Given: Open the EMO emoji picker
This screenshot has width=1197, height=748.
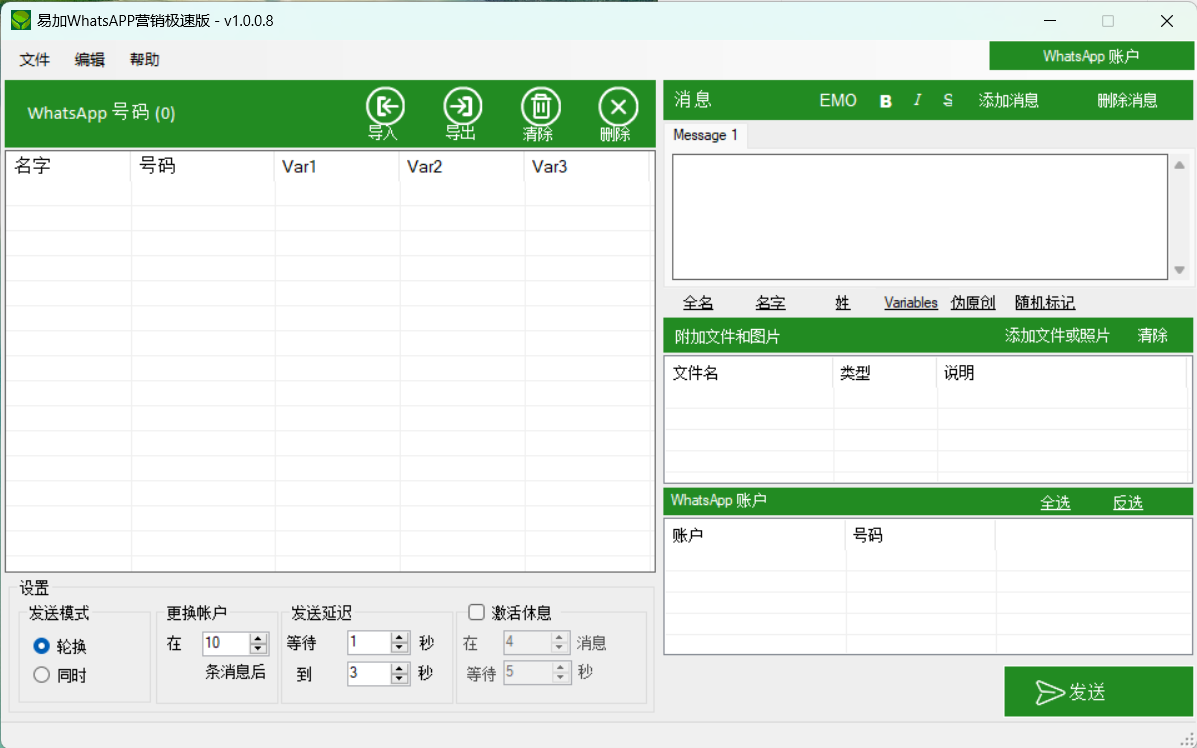Looking at the screenshot, I should coord(838,101).
